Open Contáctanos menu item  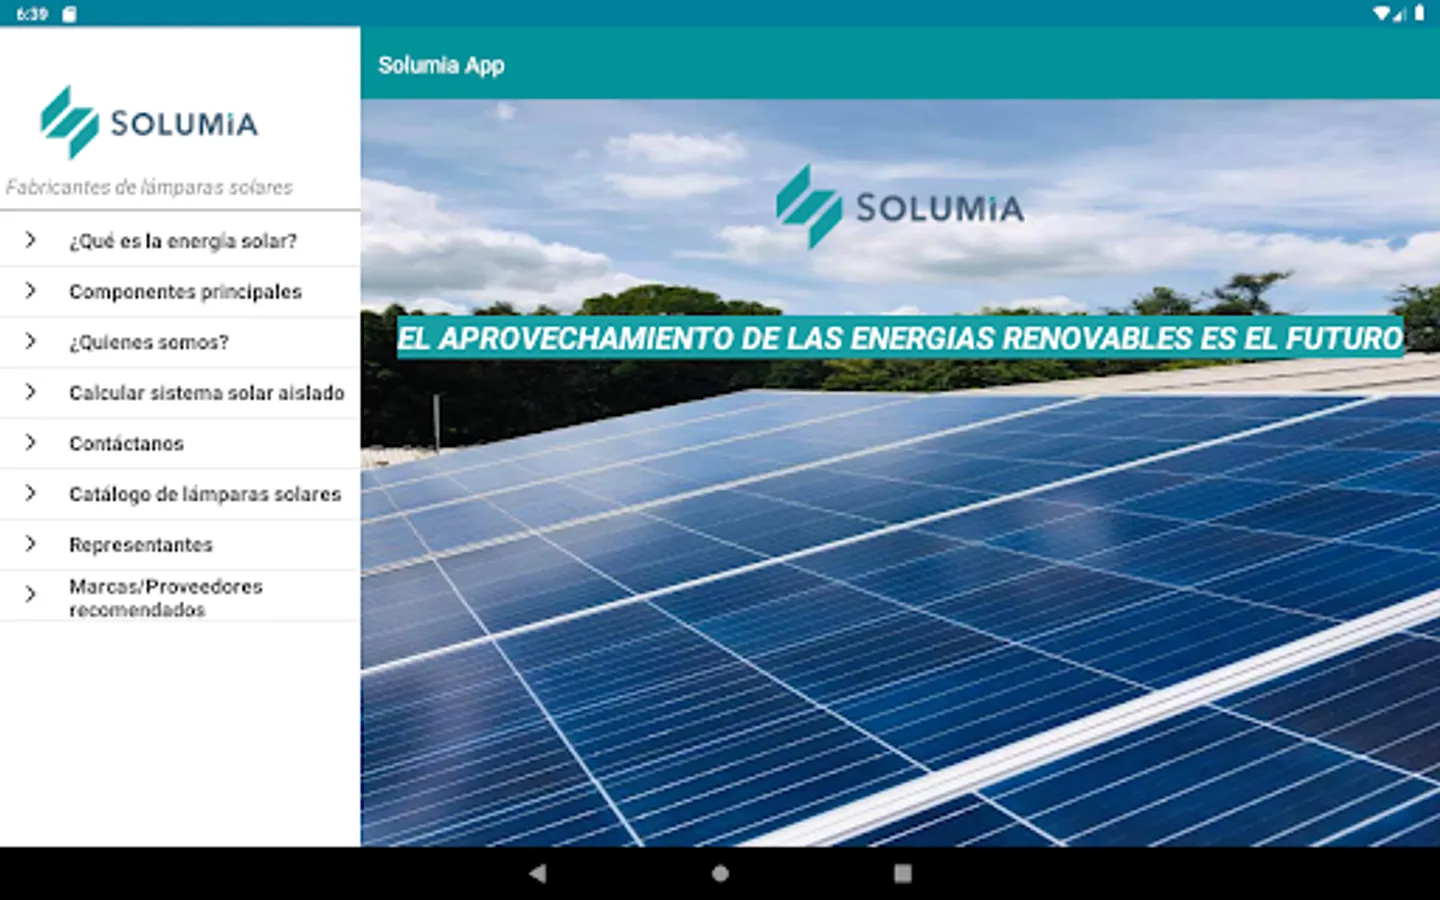click(180, 443)
